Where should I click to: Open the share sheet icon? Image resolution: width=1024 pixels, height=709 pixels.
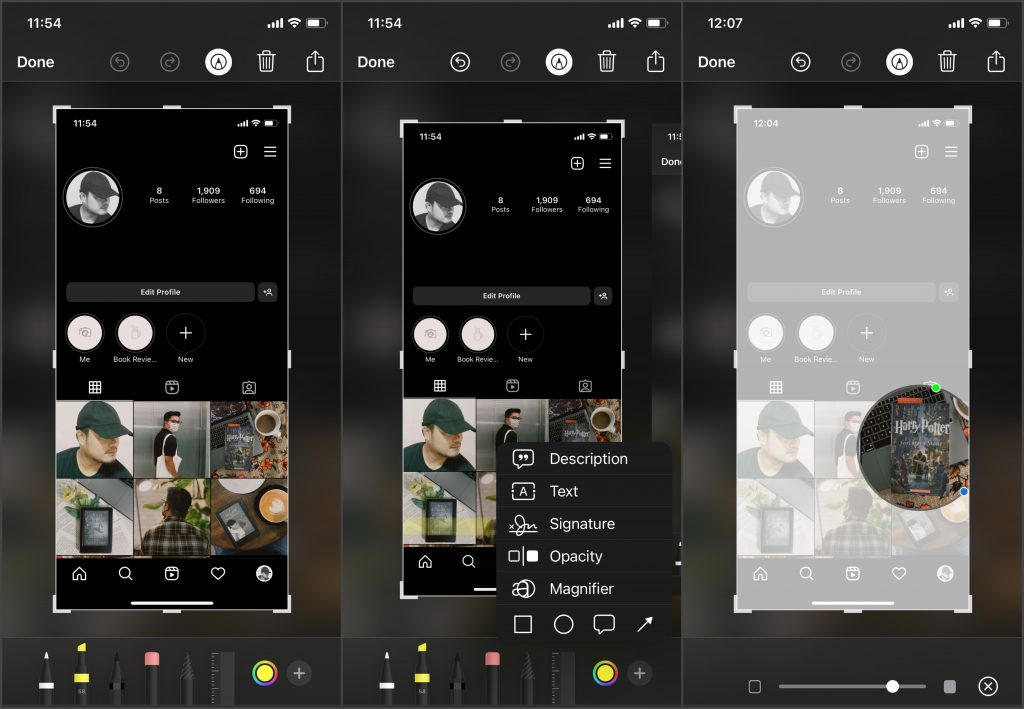tap(314, 61)
